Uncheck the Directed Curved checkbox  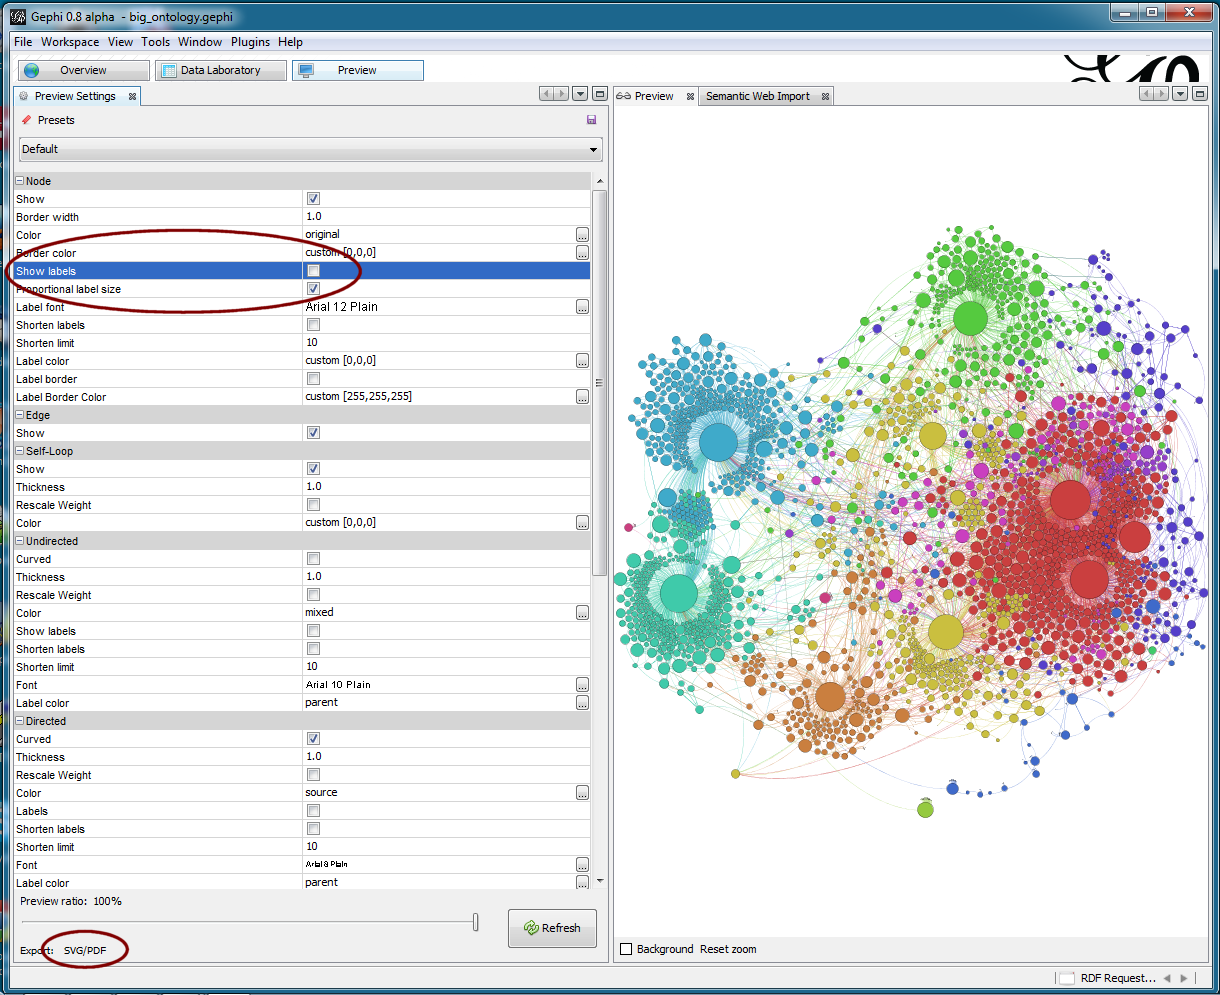pyautogui.click(x=313, y=739)
